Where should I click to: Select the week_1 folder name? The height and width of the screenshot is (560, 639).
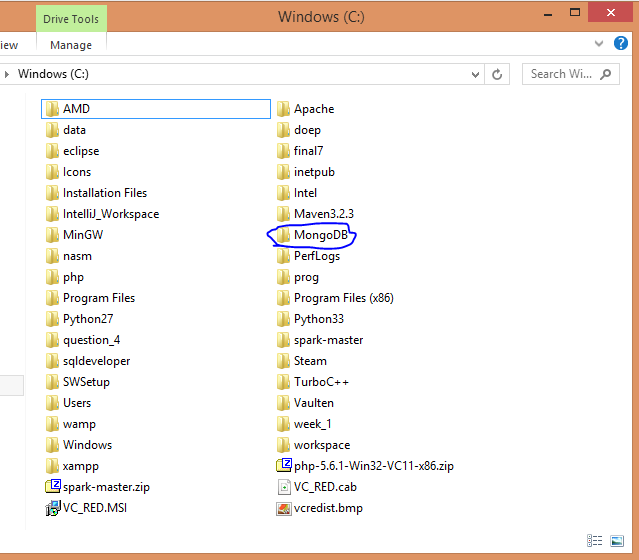click(x=313, y=424)
